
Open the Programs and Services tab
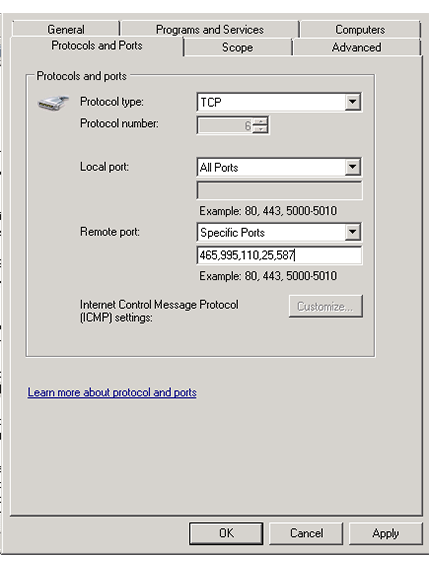(x=210, y=29)
